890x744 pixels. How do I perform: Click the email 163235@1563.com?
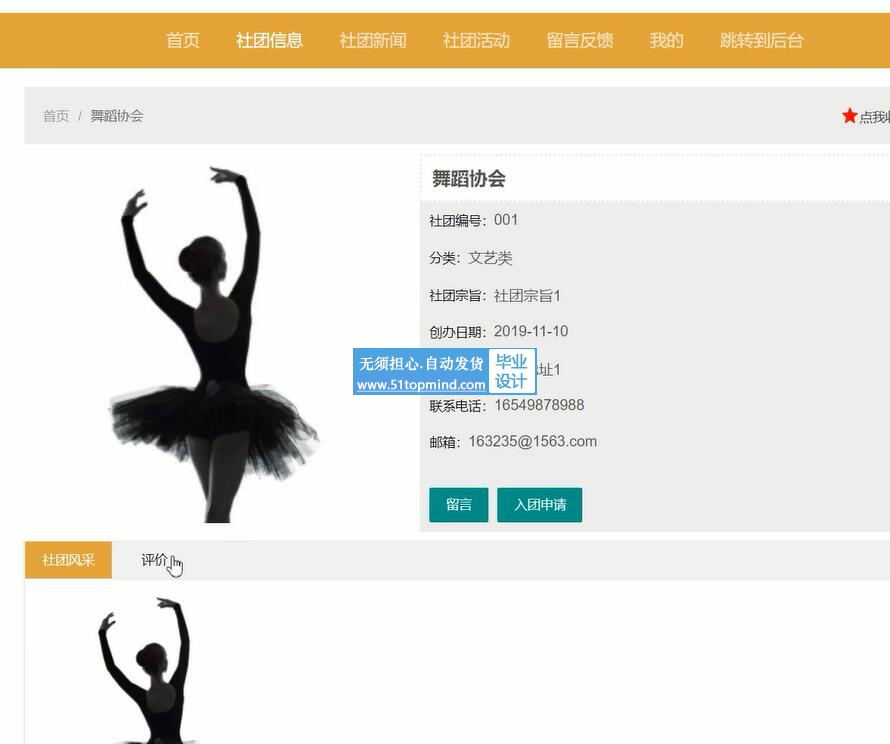pos(533,442)
